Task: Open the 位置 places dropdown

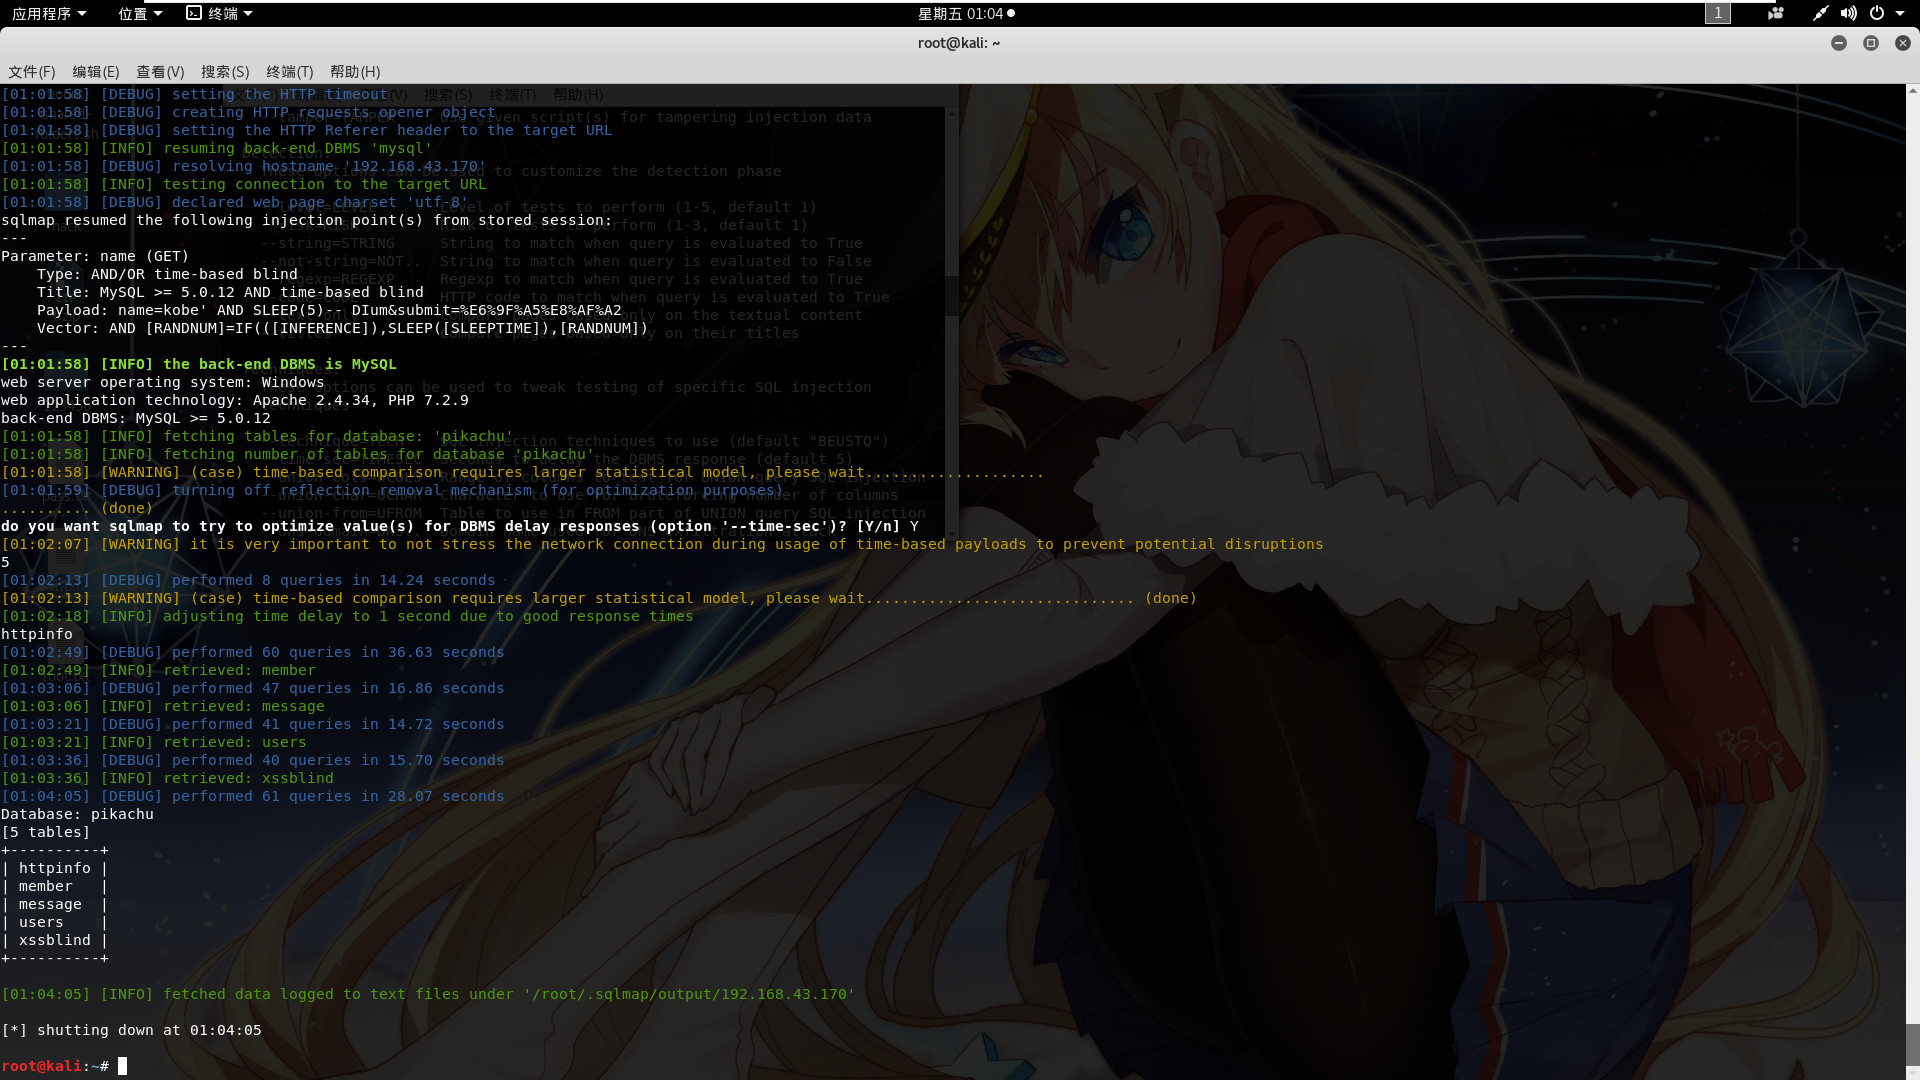Action: [x=140, y=13]
